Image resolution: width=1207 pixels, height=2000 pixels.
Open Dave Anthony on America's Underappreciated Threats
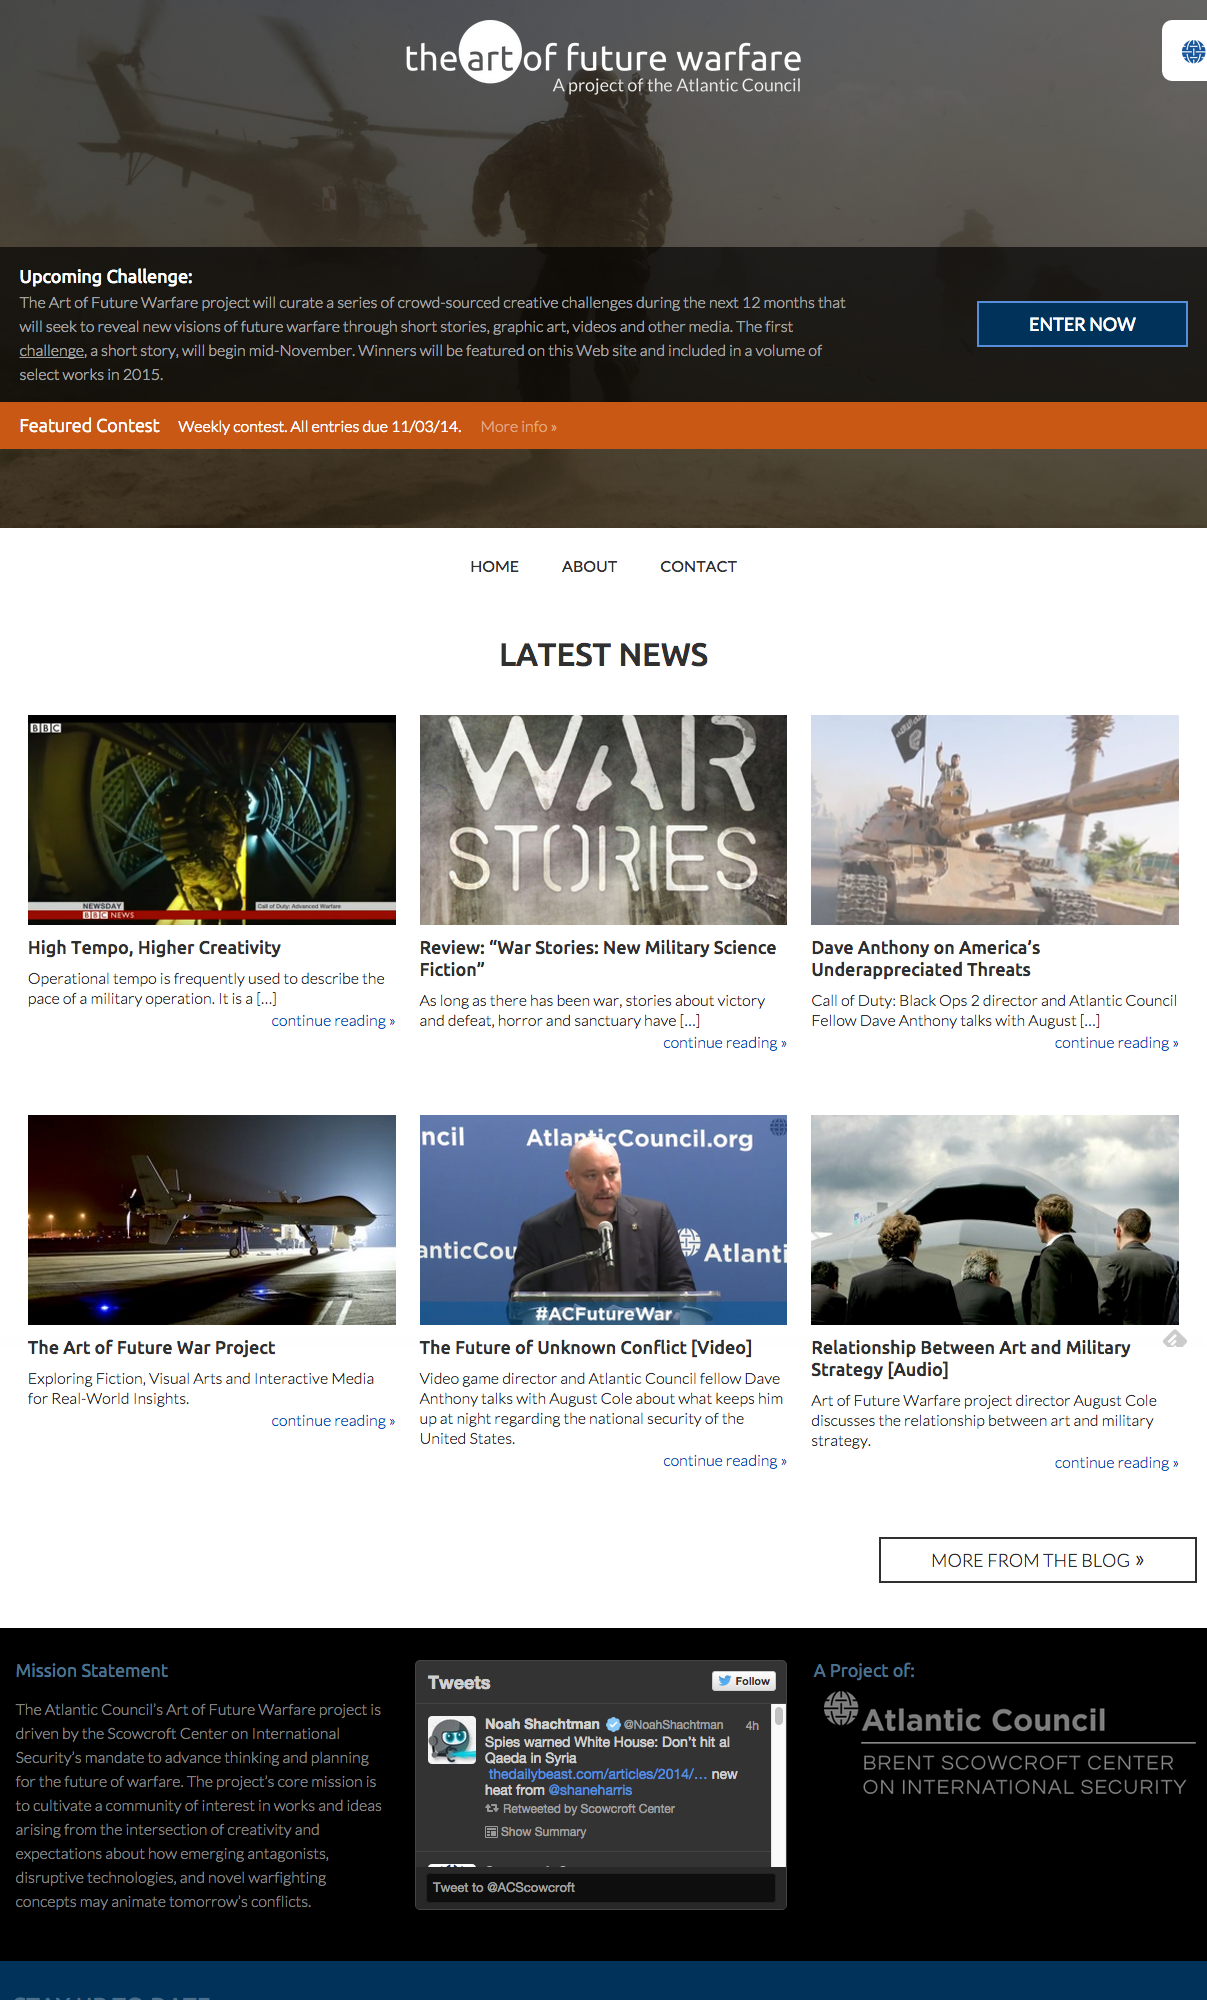(x=926, y=959)
